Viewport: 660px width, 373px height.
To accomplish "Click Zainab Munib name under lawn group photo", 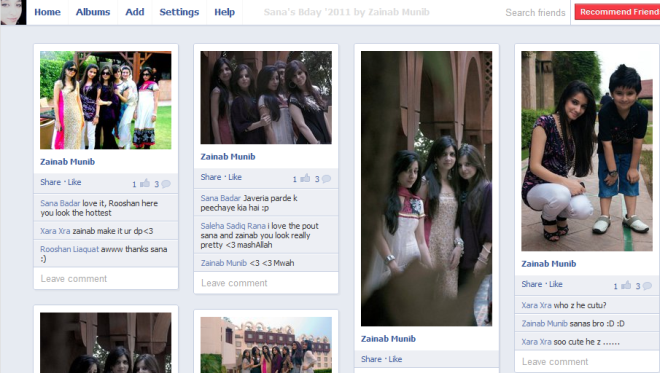I will tap(67, 162).
